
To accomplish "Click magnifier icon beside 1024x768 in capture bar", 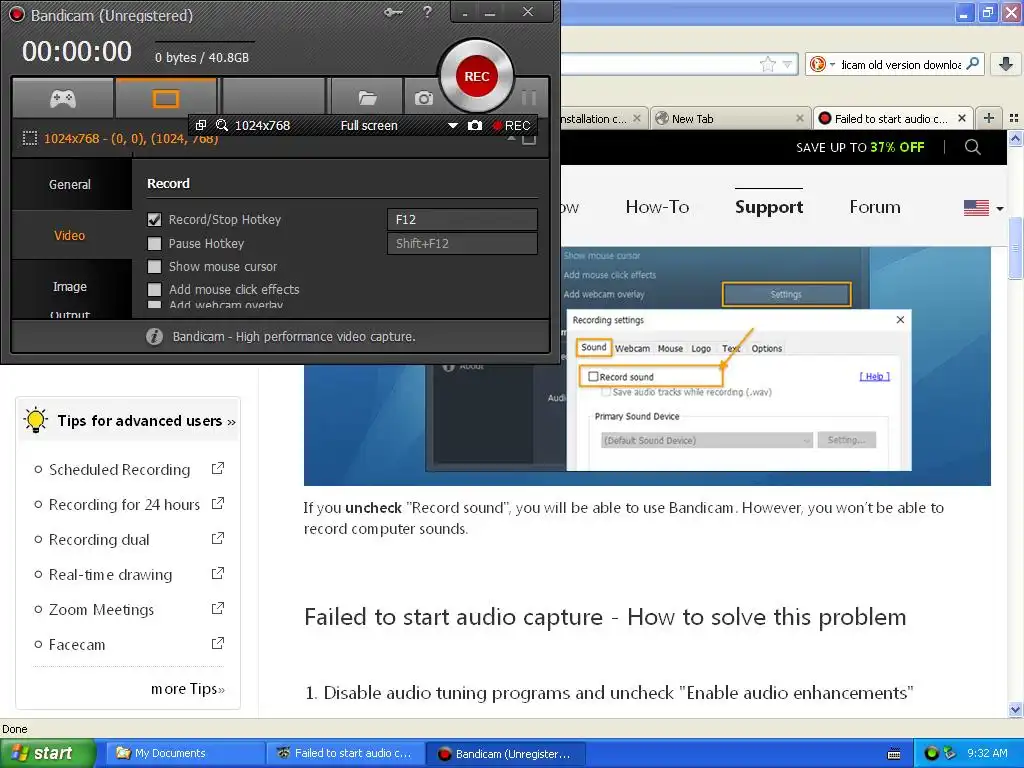I will tap(222, 125).
